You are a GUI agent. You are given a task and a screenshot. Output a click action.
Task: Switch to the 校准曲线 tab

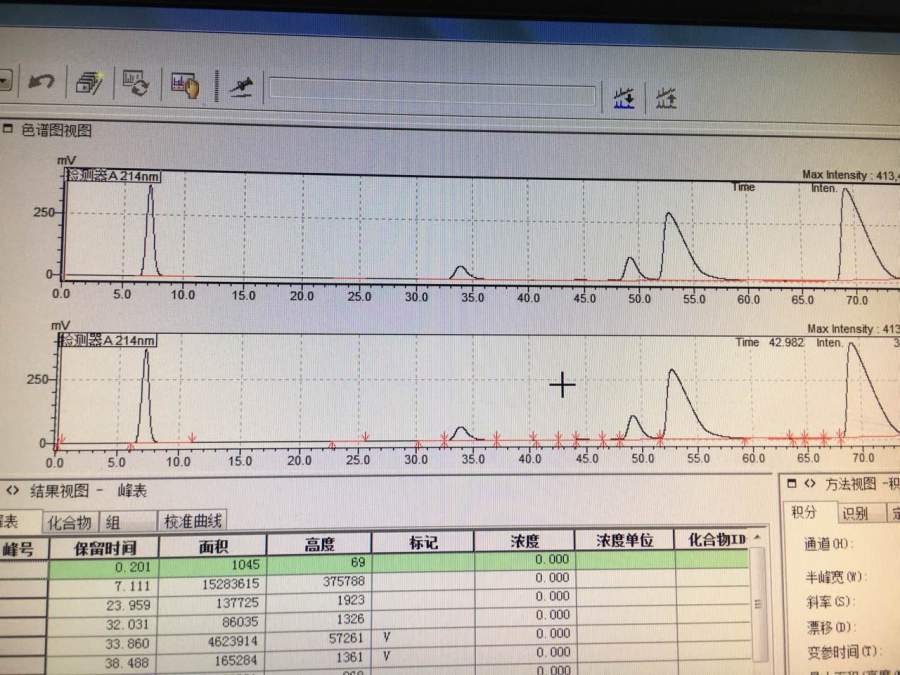pos(192,521)
